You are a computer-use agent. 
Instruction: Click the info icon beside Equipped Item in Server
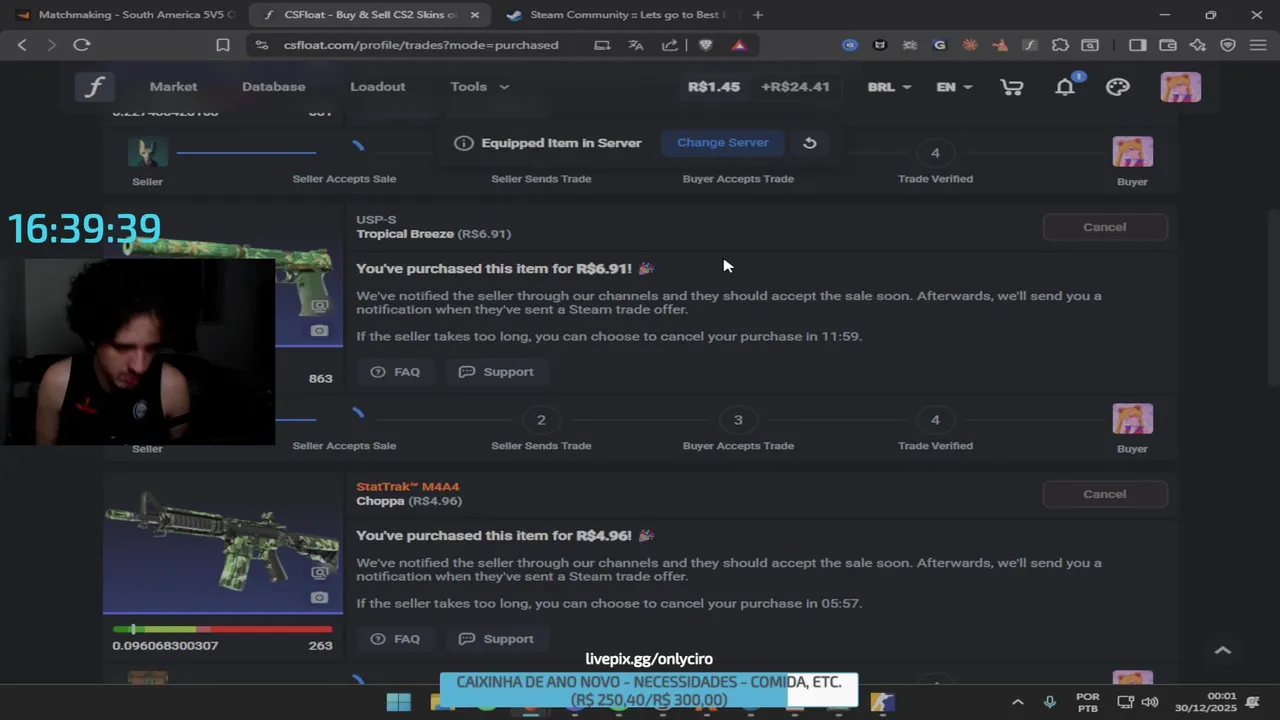pyautogui.click(x=463, y=143)
